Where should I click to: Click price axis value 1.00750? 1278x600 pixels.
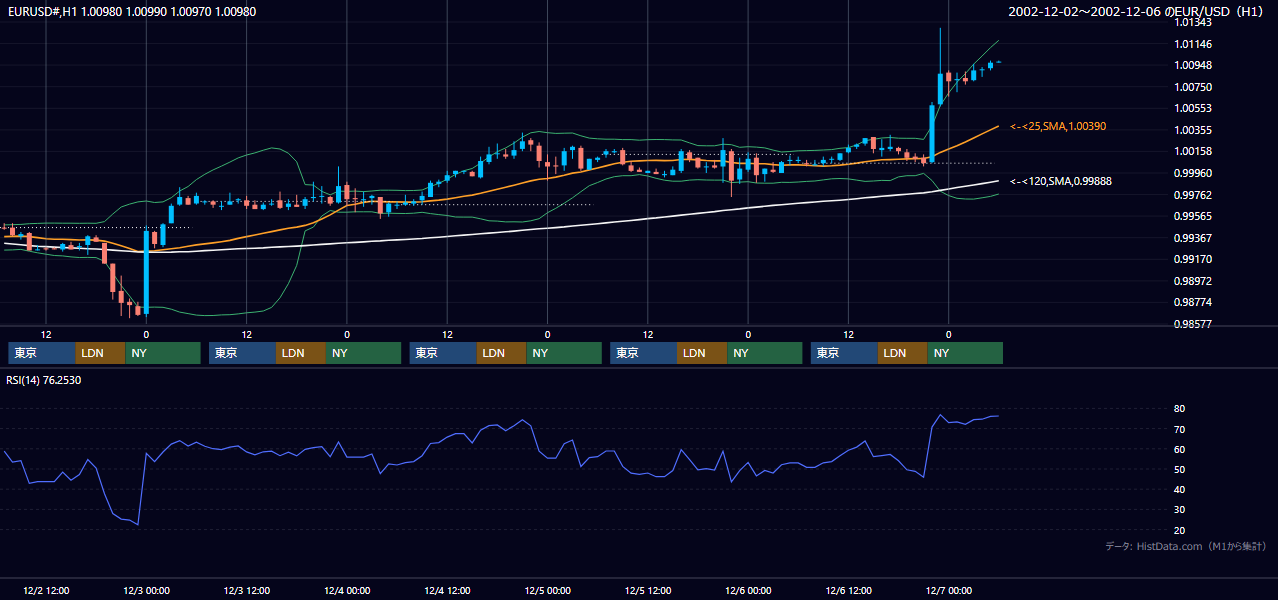1192,87
